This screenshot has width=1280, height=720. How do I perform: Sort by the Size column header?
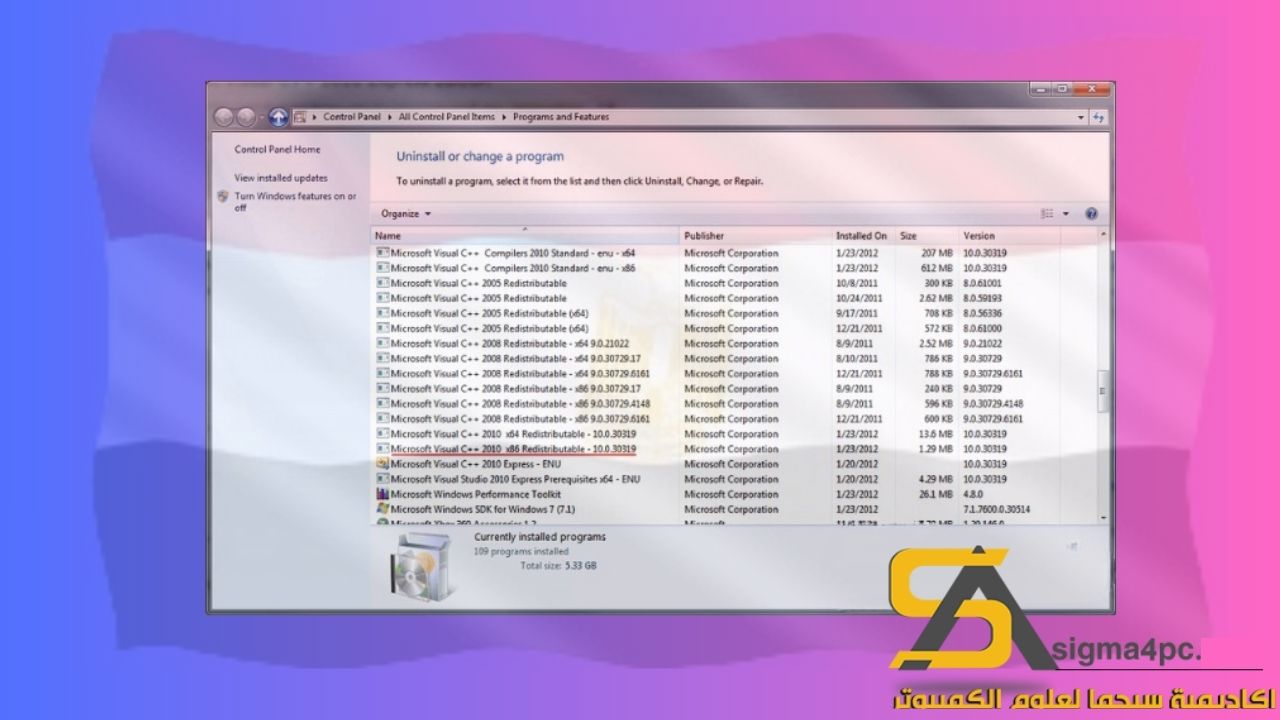tap(927, 236)
